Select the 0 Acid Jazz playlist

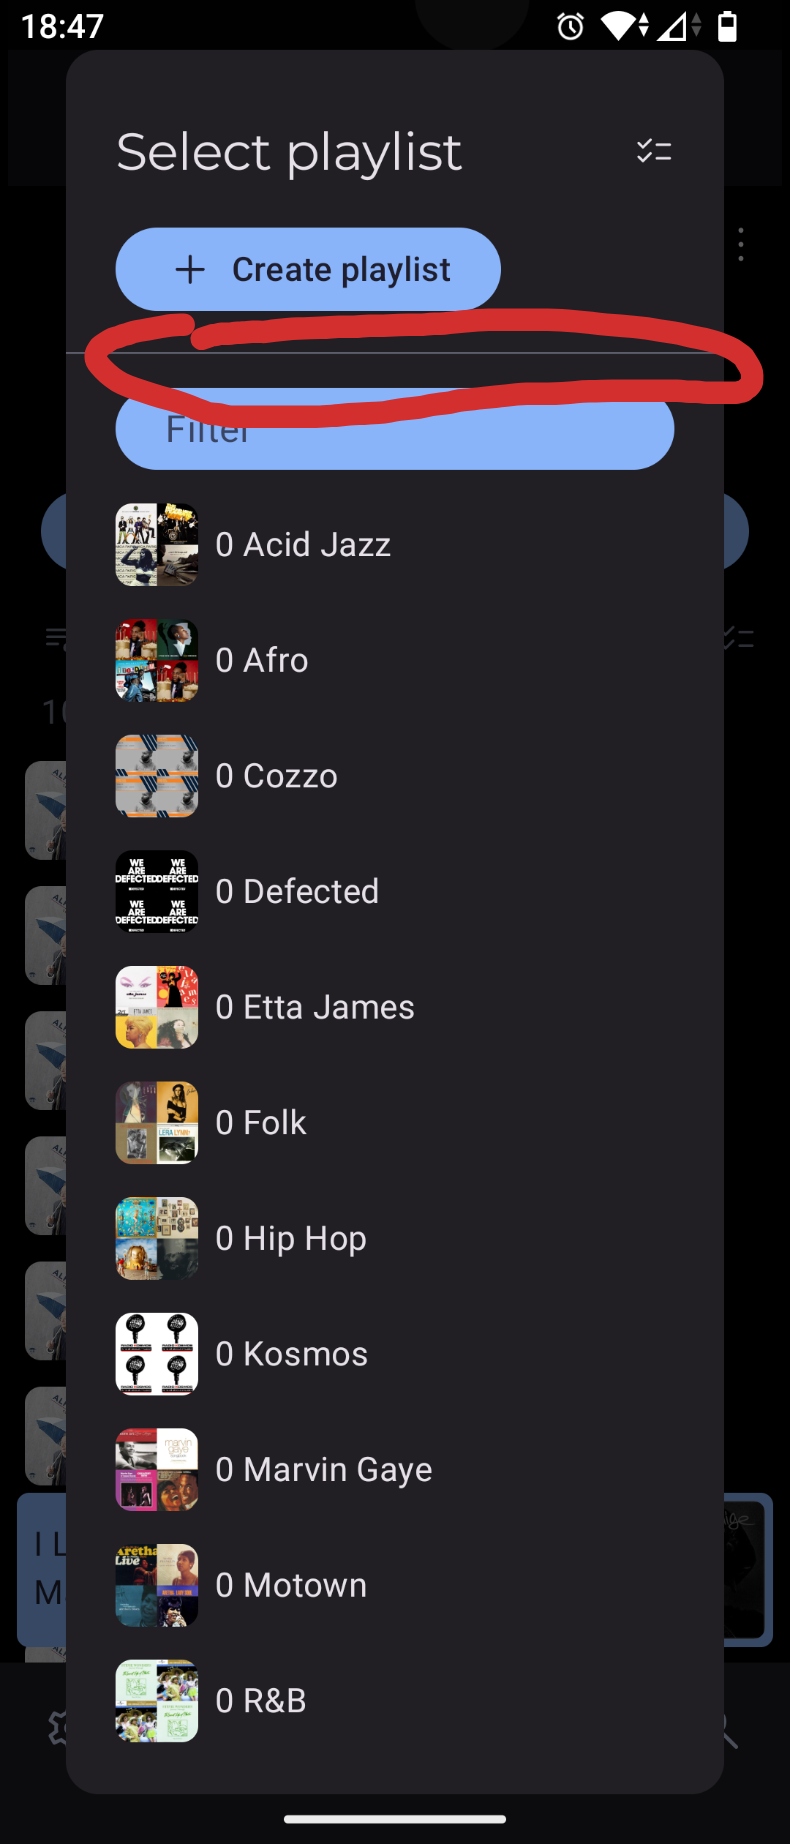(x=303, y=545)
